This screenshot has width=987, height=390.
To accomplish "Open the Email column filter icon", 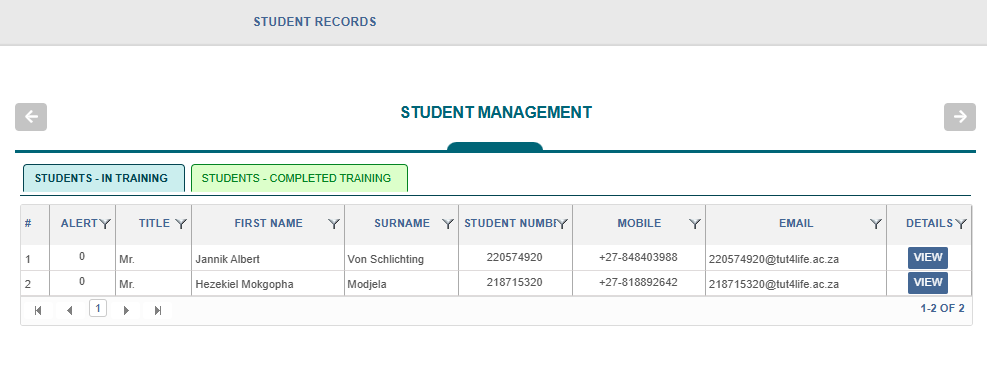I will tap(876, 223).
